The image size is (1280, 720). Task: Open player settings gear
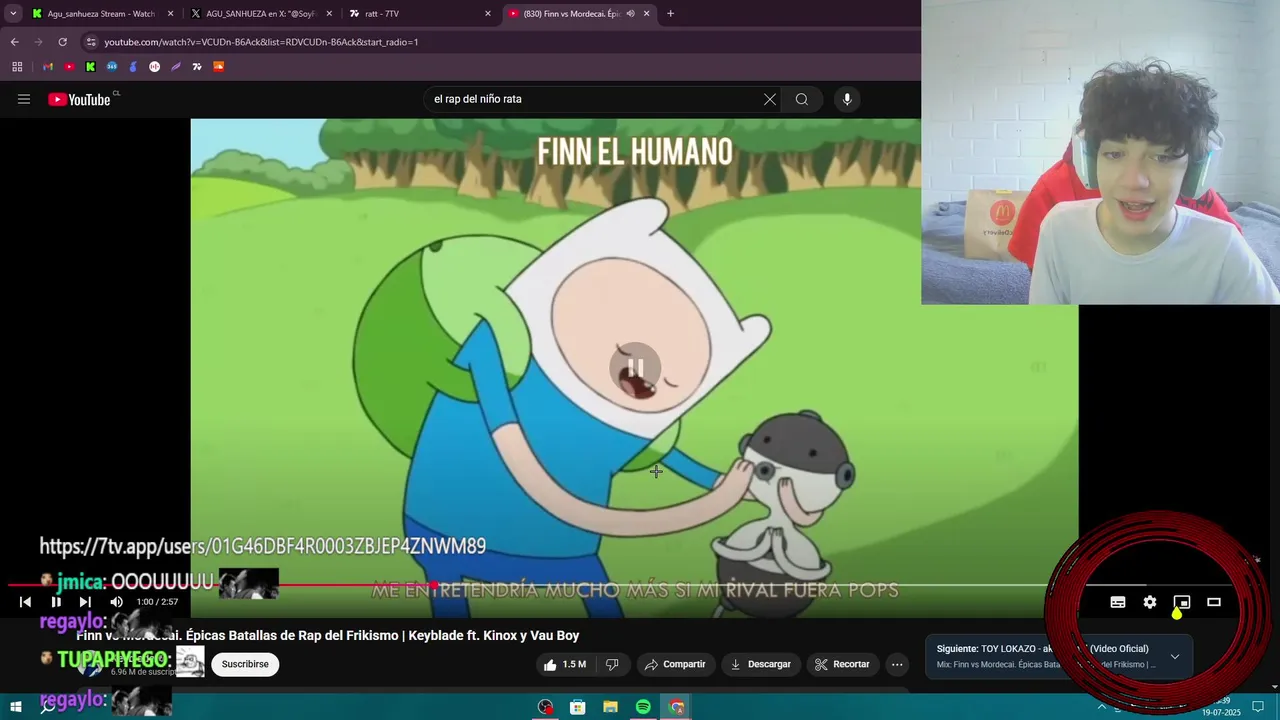click(1150, 602)
